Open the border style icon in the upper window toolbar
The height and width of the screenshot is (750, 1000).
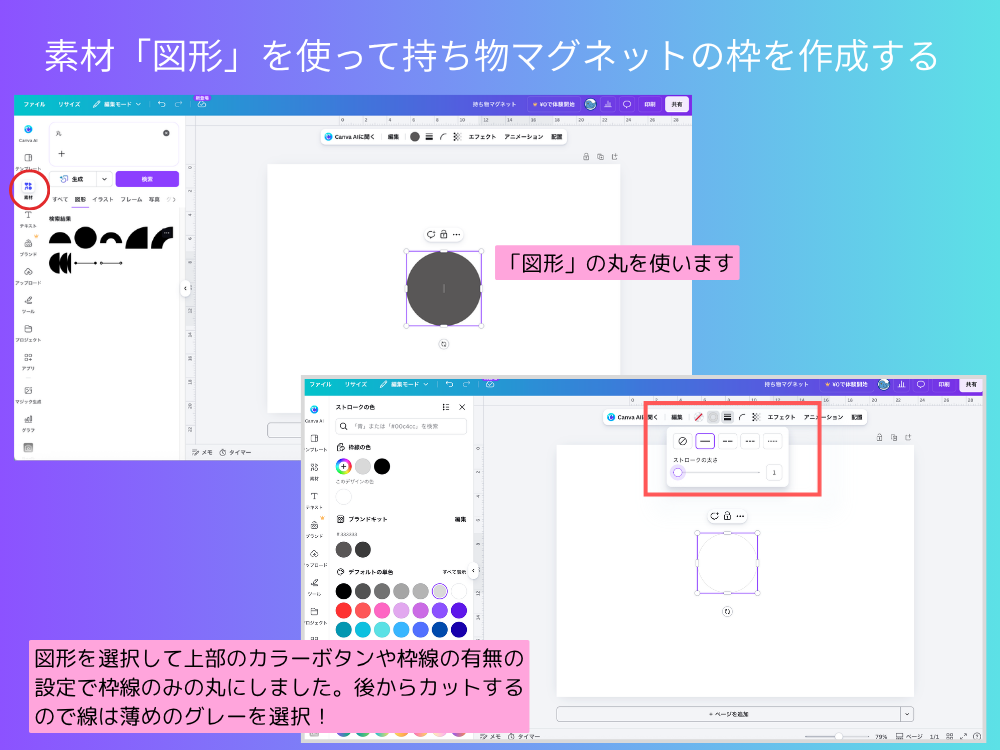point(429,136)
